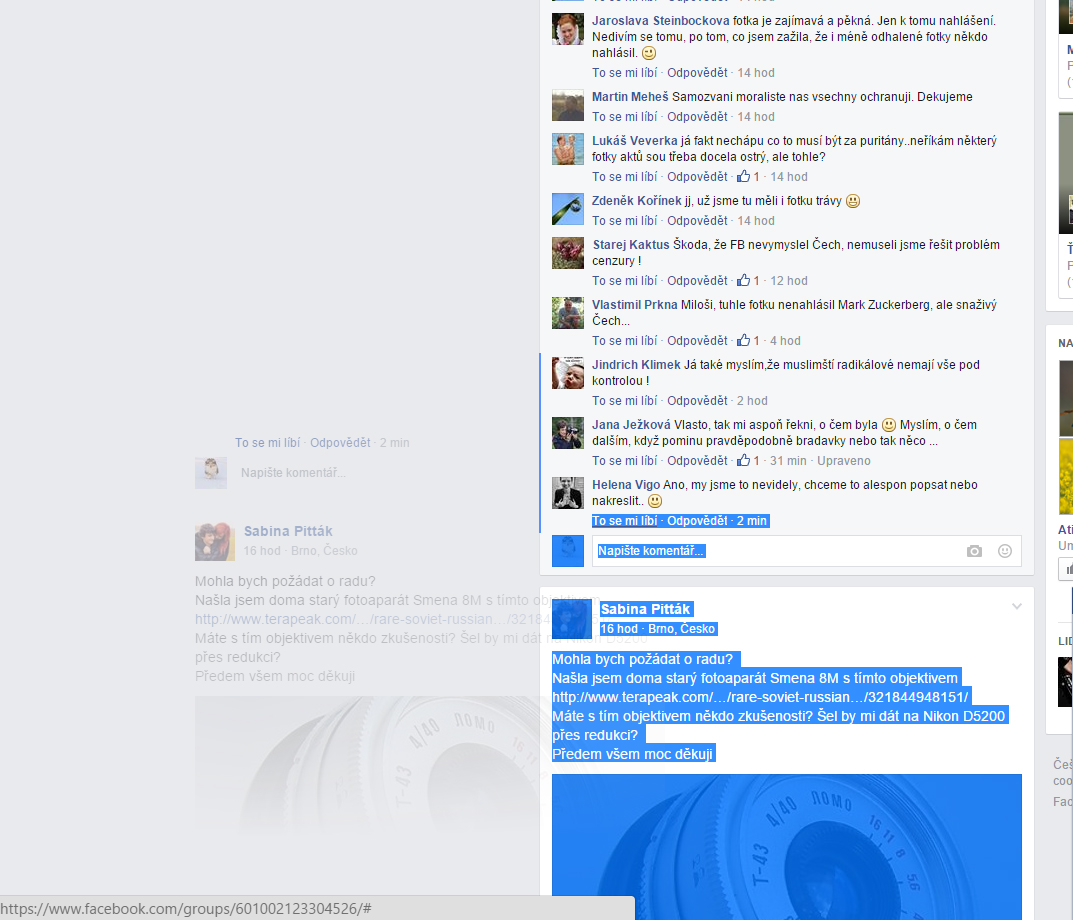The width and height of the screenshot is (1073, 920).
Task: Reply to Helena Vigo's comment
Action: [x=697, y=521]
